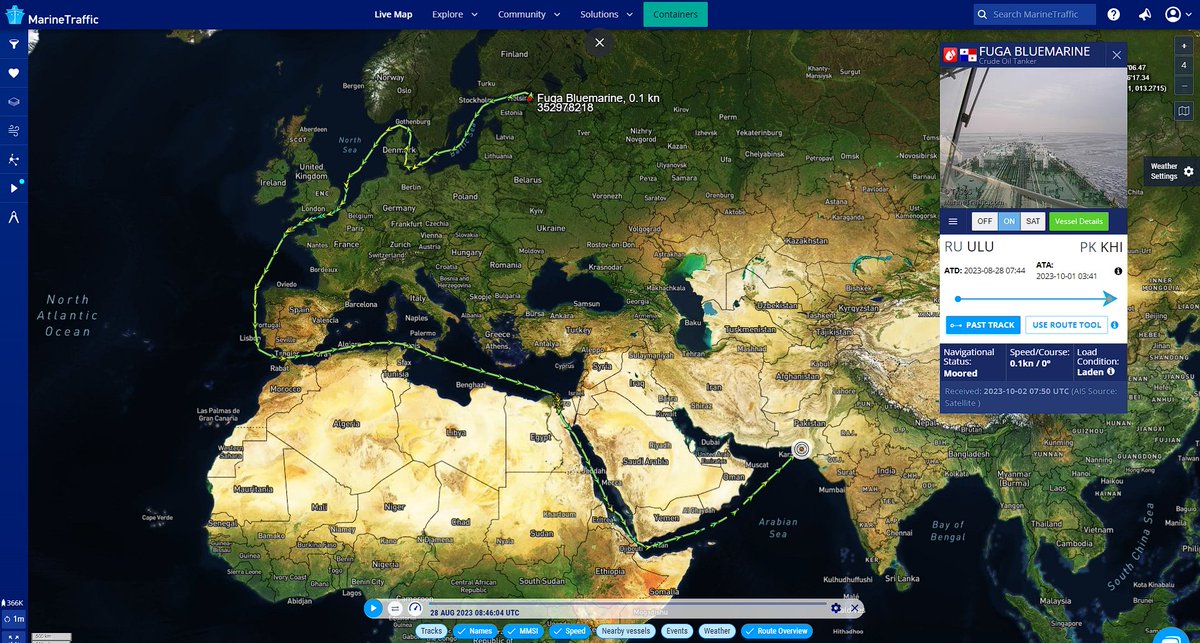Open My Fleets heart icon
The height and width of the screenshot is (643, 1200).
14,73
